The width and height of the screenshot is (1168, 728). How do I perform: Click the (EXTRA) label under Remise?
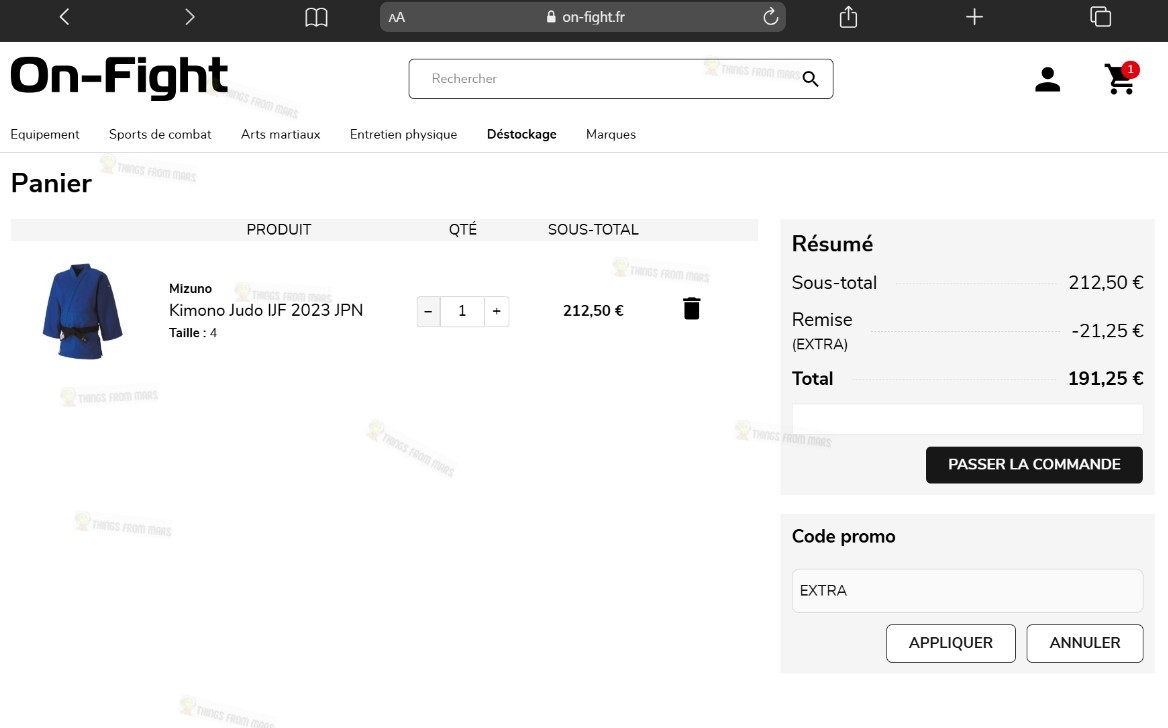point(819,344)
